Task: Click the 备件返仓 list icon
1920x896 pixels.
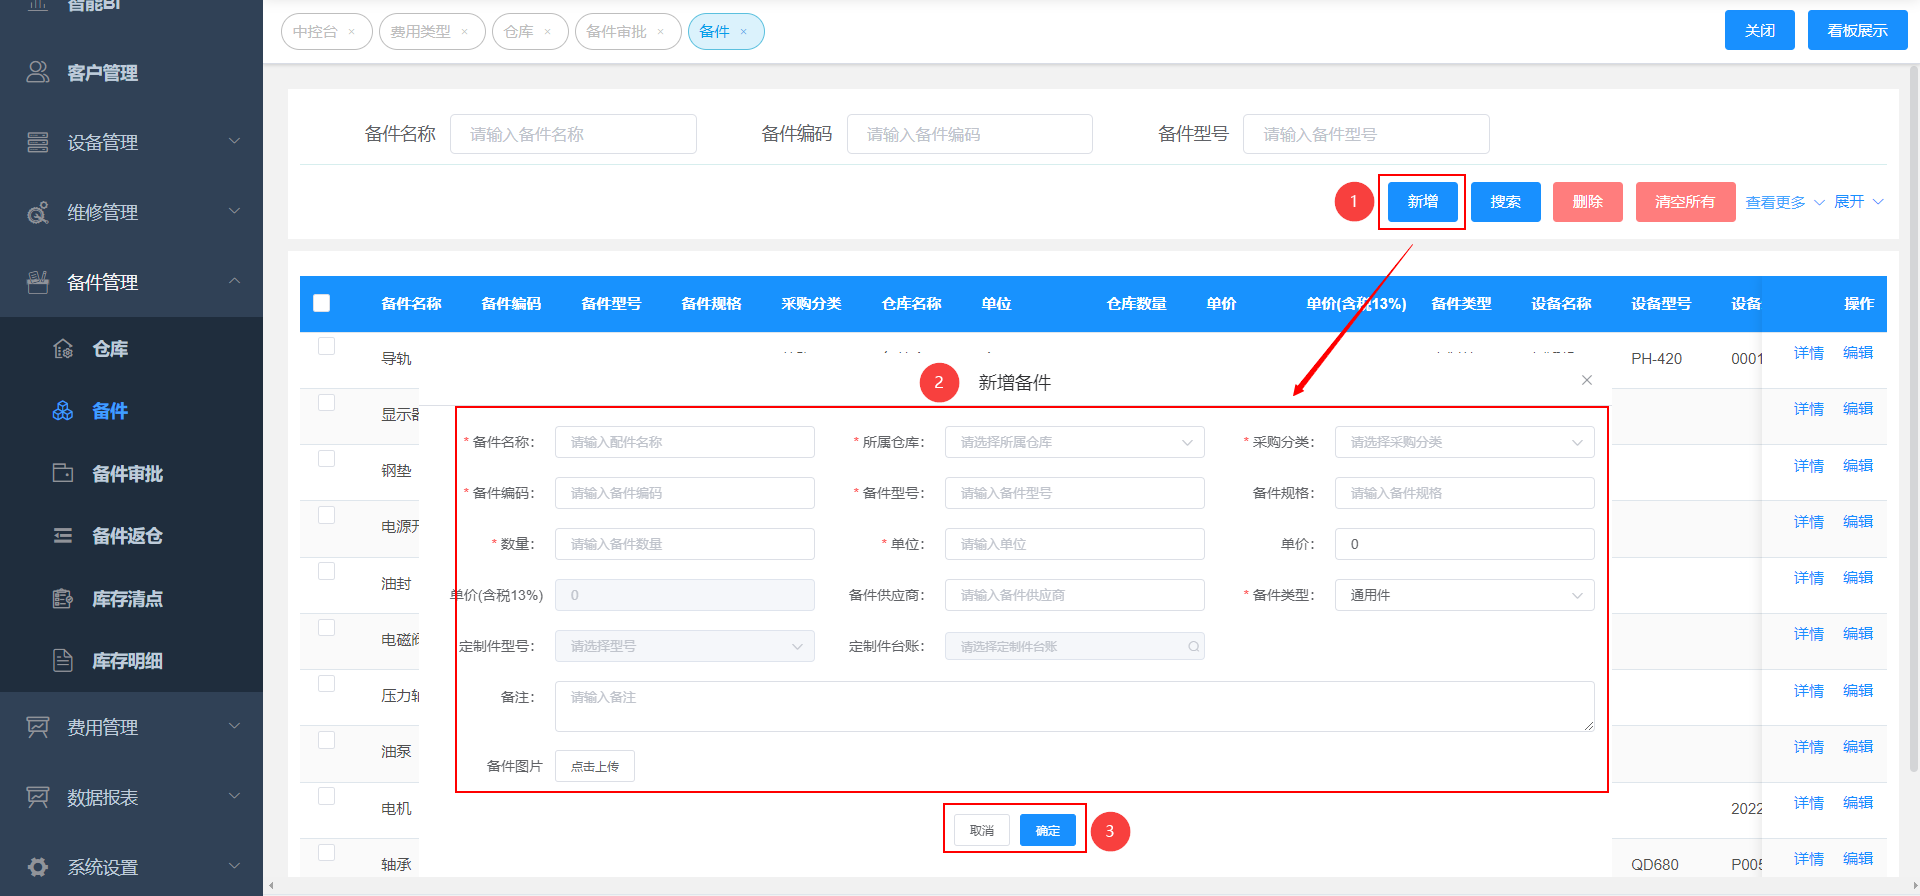Action: click(x=63, y=536)
